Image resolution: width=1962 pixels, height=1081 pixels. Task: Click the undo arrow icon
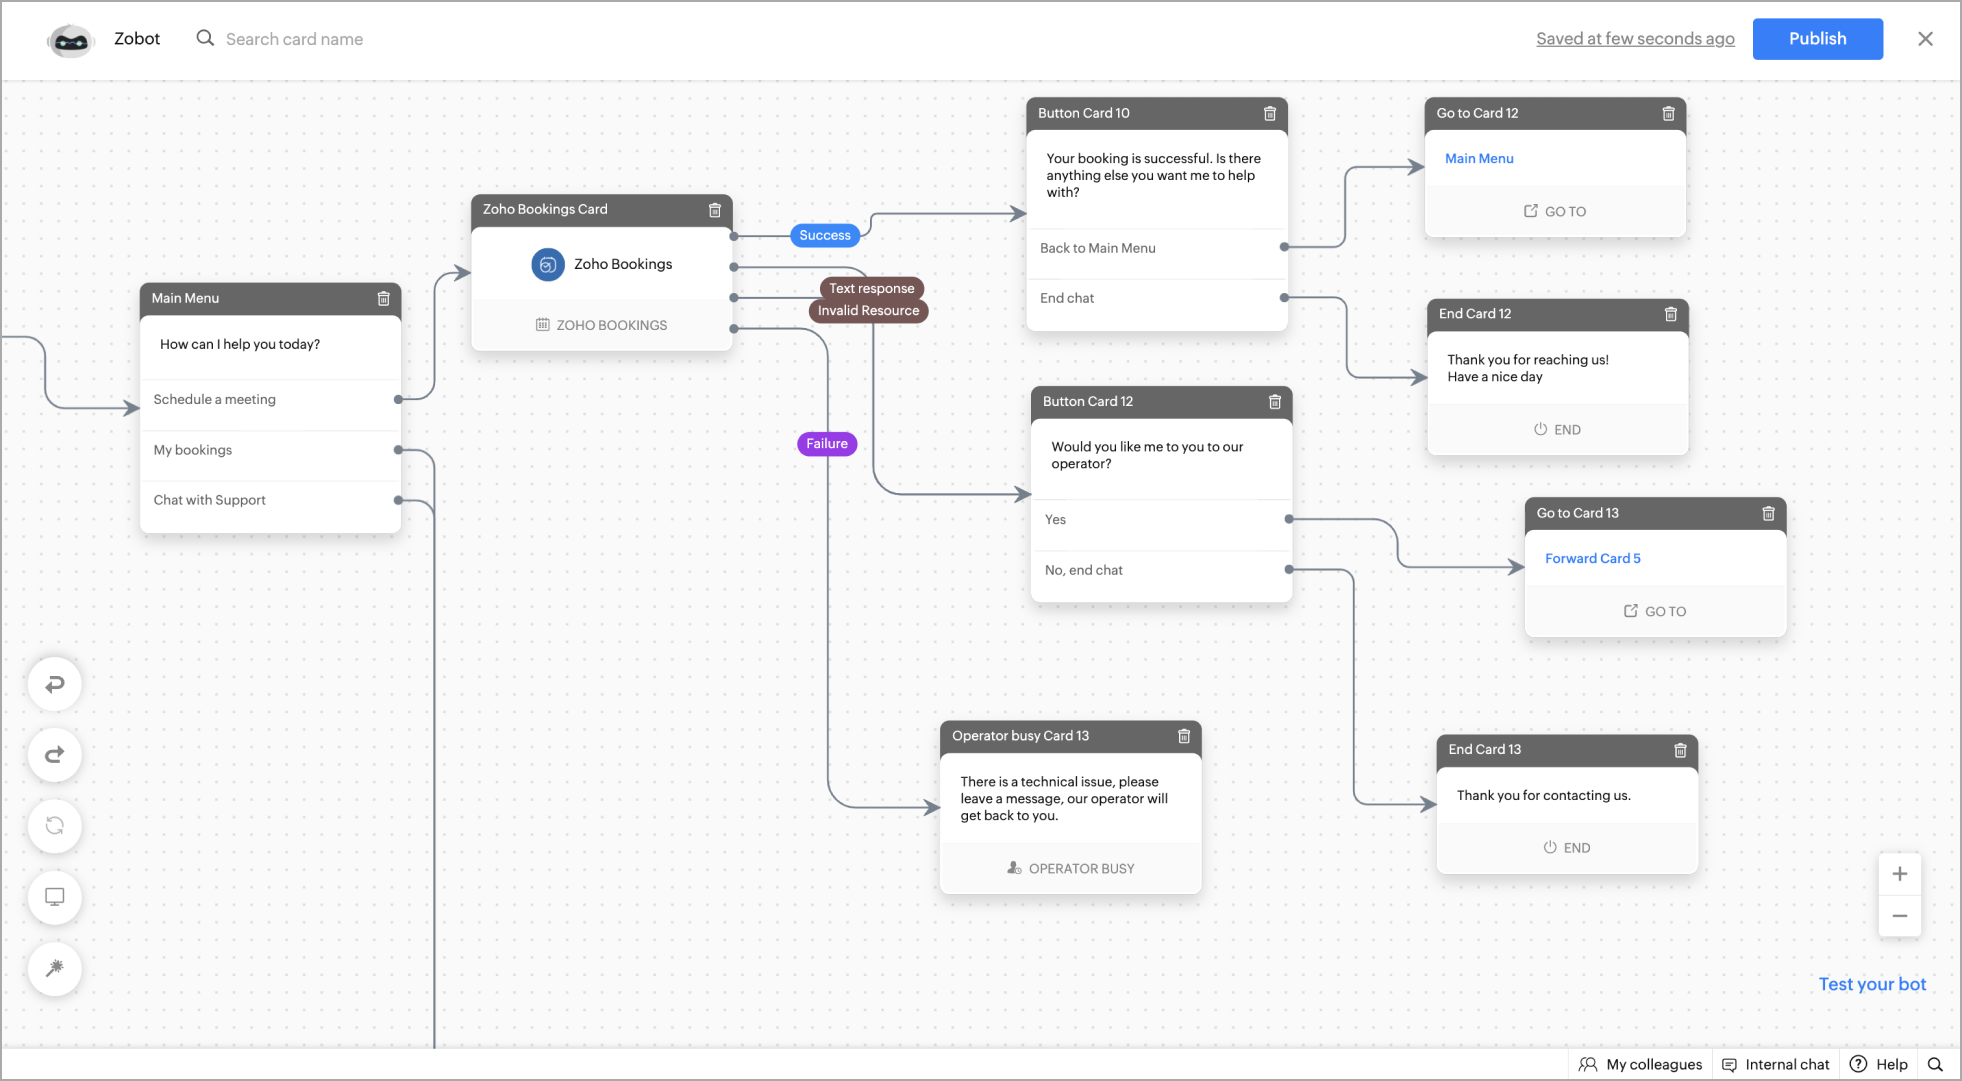(x=55, y=684)
